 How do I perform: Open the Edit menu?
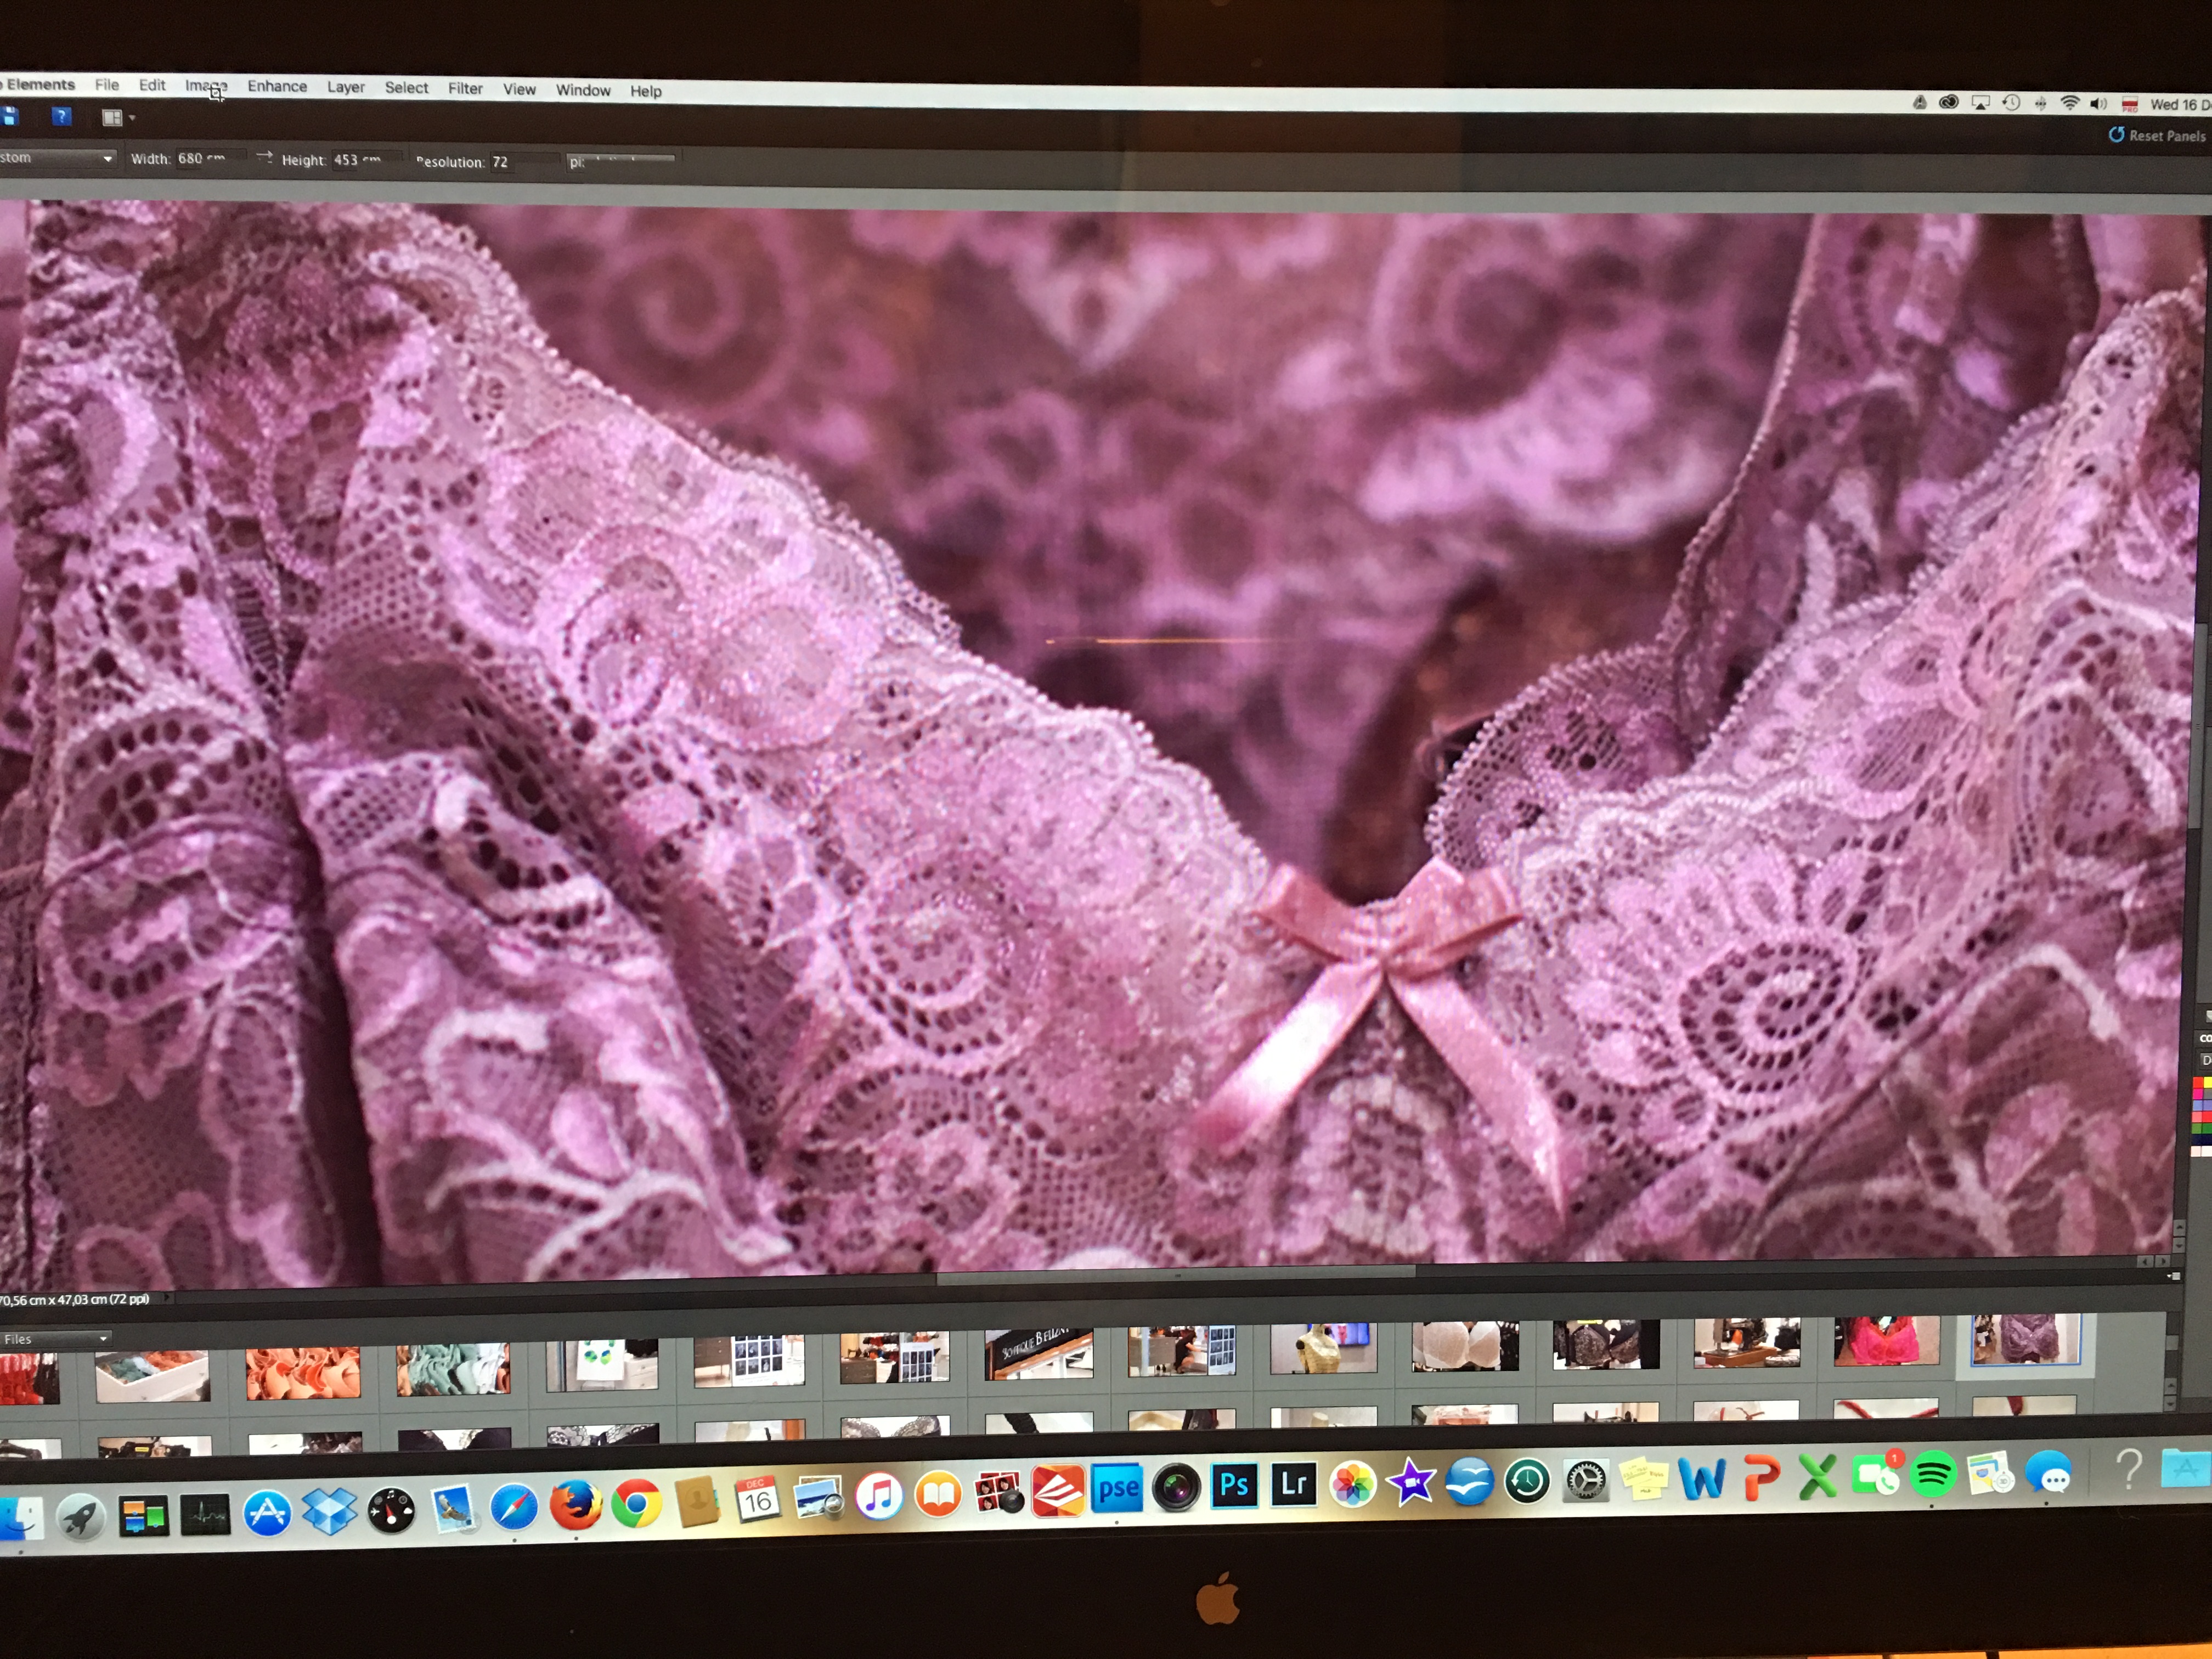click(152, 85)
